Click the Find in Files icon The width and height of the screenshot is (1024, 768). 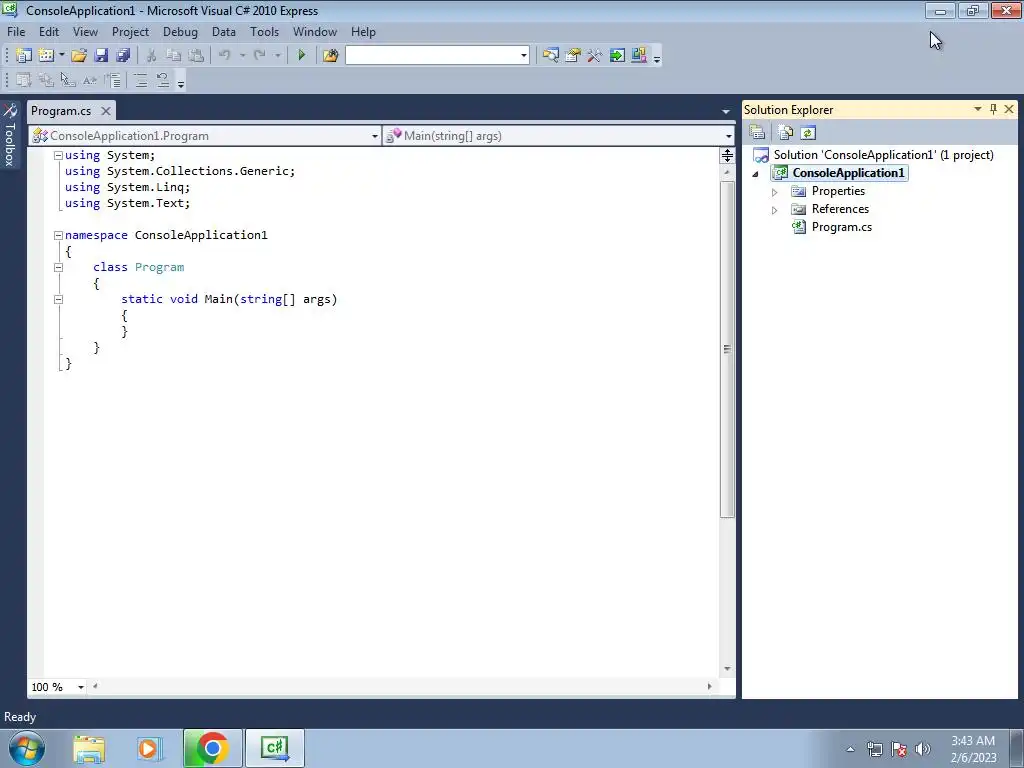[x=330, y=56]
